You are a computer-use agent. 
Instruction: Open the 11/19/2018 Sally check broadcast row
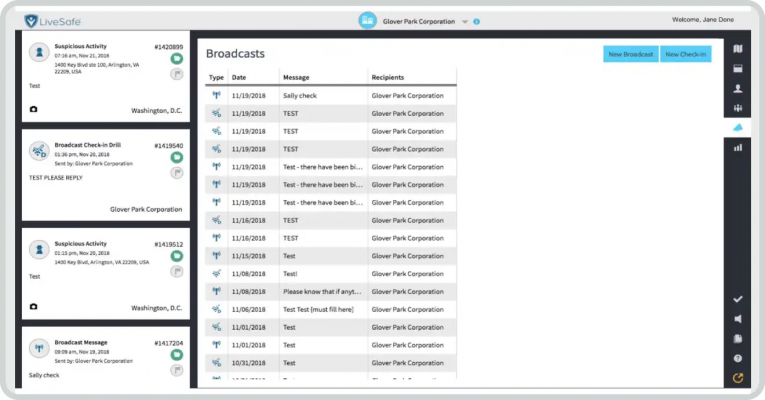coord(330,95)
